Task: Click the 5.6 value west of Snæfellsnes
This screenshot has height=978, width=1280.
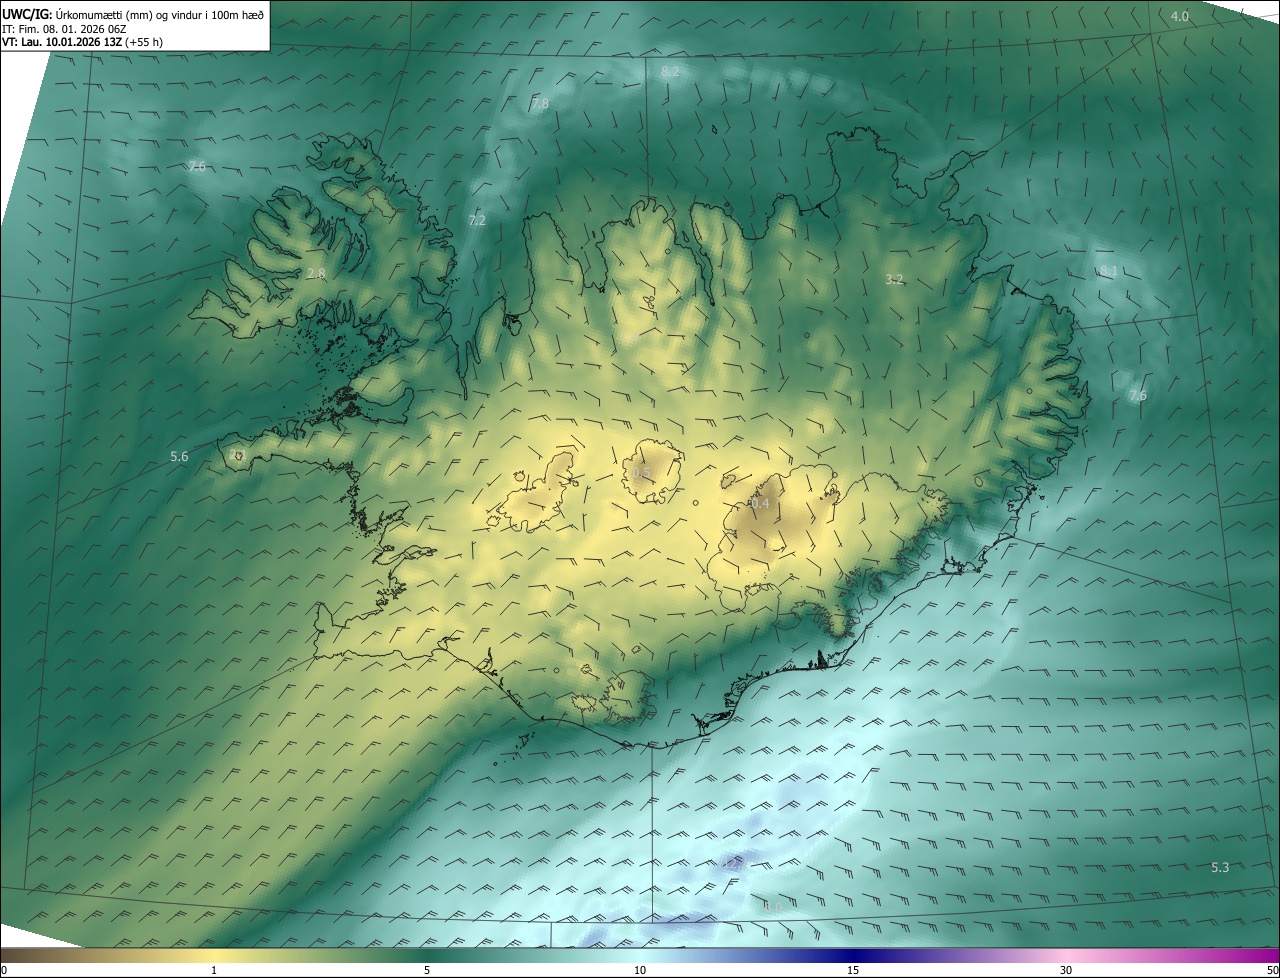Action: (179, 456)
